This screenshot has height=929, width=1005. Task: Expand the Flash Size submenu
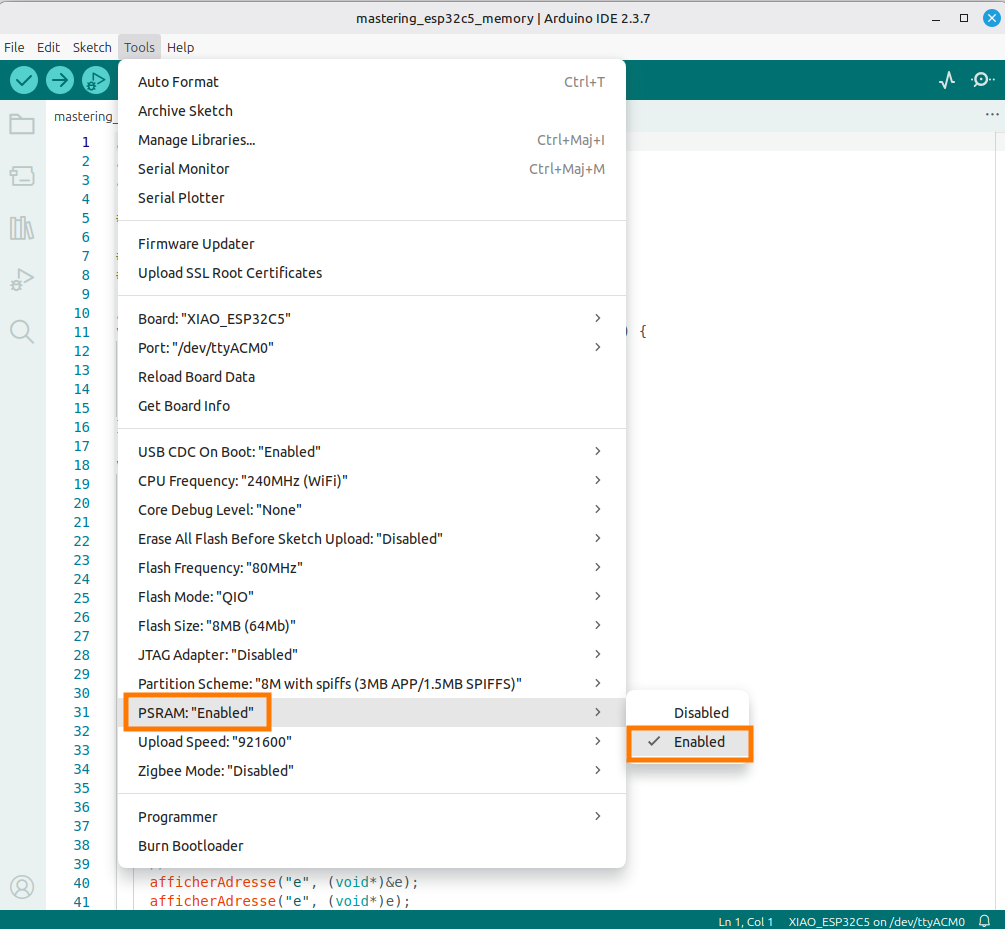click(372, 626)
